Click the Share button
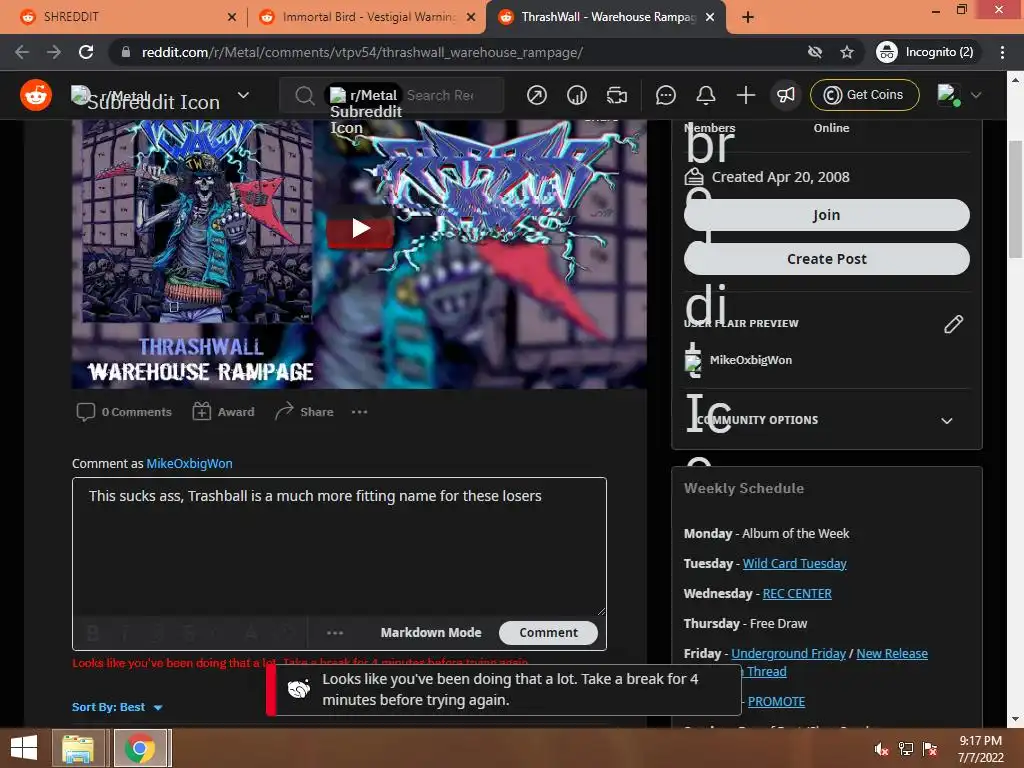Viewport: 1024px width, 768px height. [304, 412]
